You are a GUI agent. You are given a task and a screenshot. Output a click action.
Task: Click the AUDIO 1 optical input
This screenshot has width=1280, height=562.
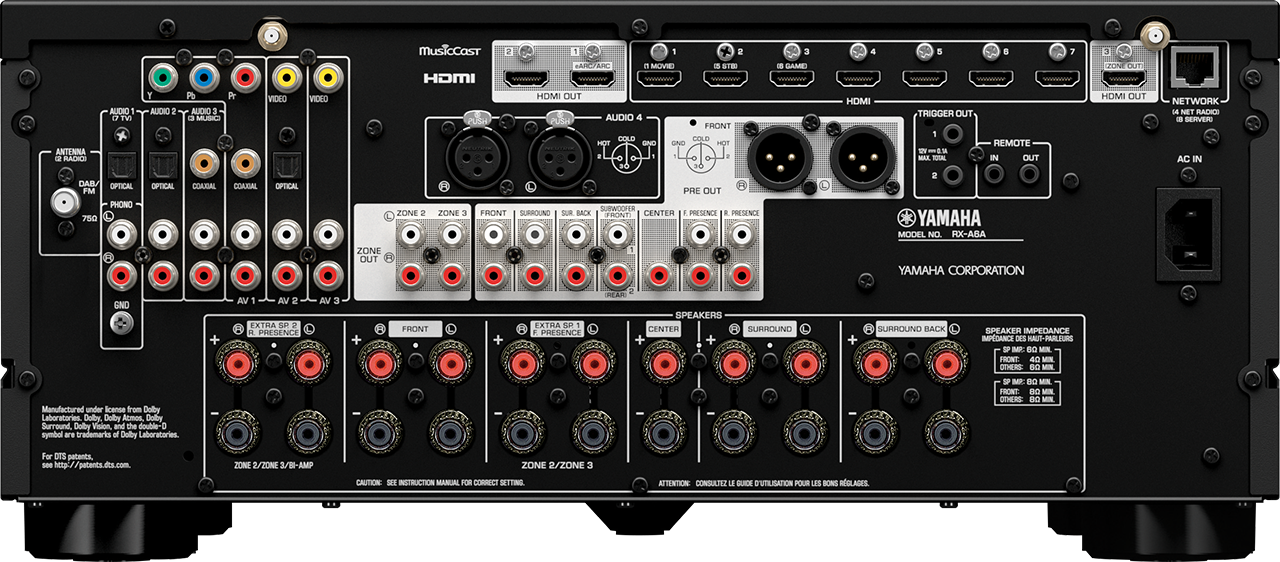122,163
